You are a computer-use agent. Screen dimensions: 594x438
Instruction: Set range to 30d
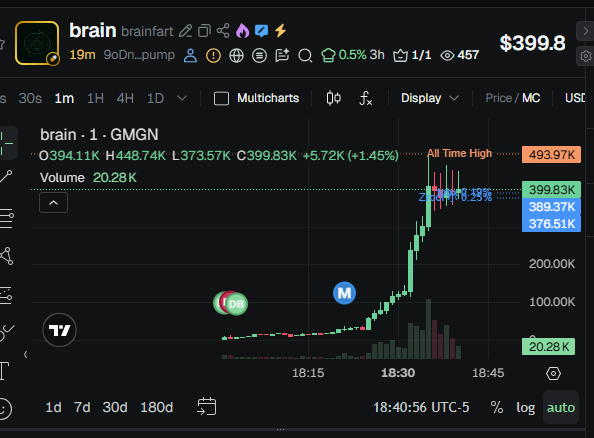coord(115,407)
